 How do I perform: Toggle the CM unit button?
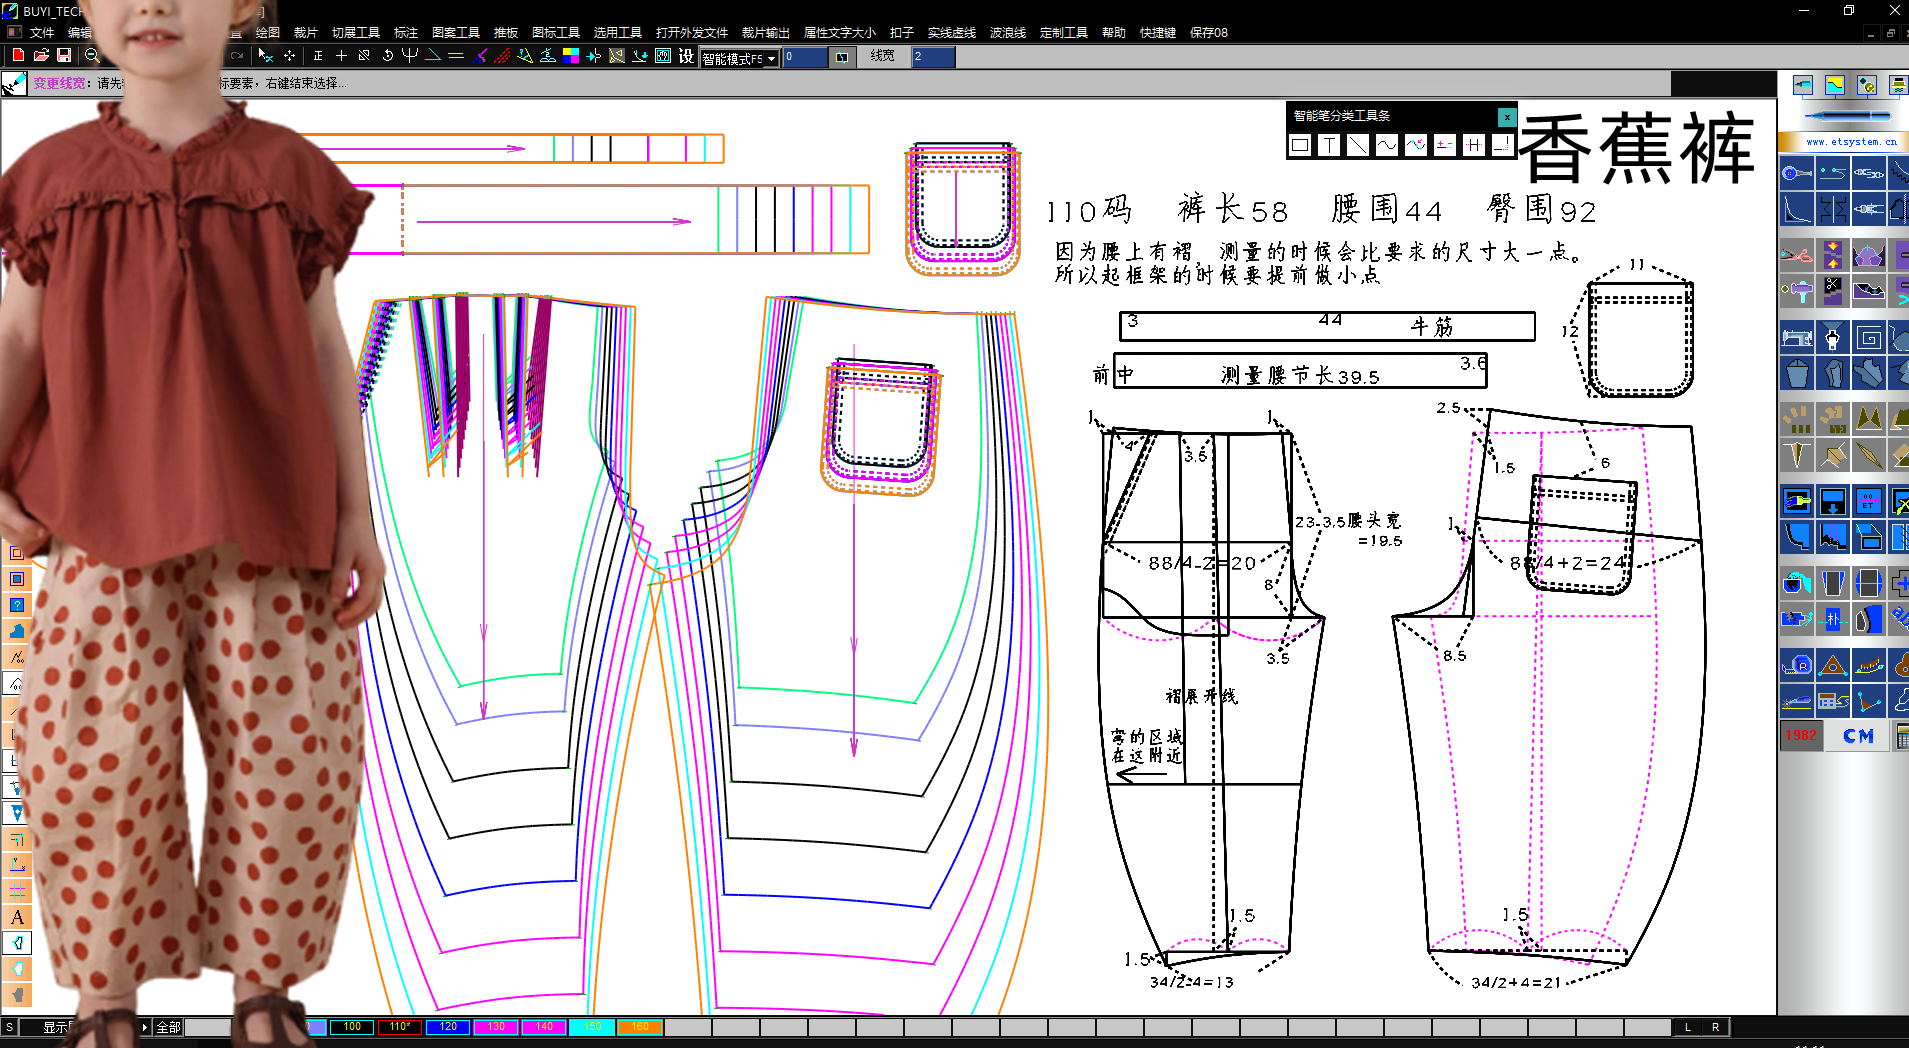tap(1858, 736)
